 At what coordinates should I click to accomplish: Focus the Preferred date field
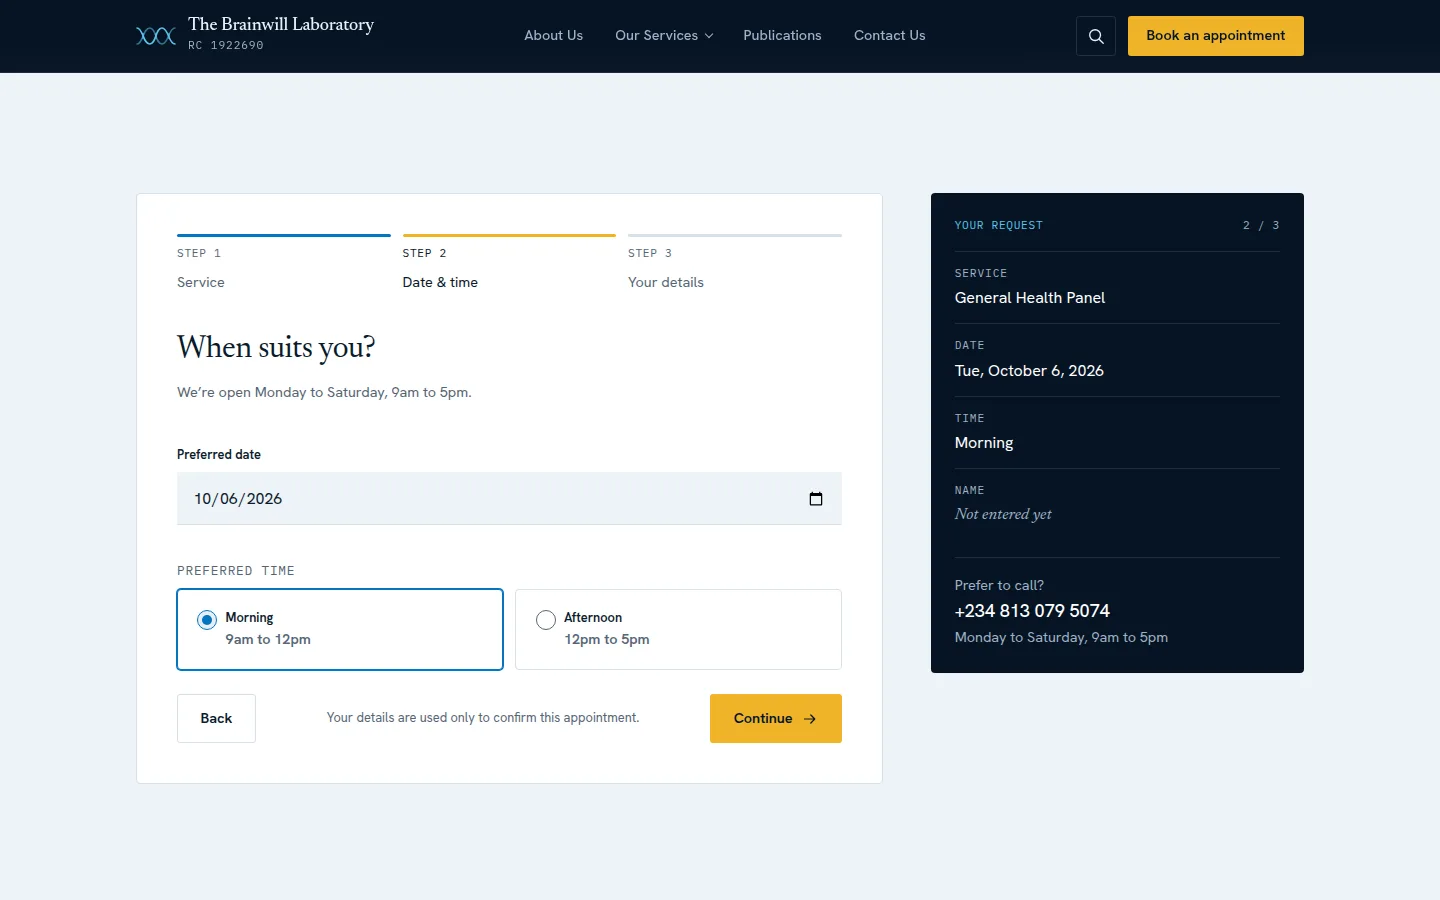[x=509, y=498]
